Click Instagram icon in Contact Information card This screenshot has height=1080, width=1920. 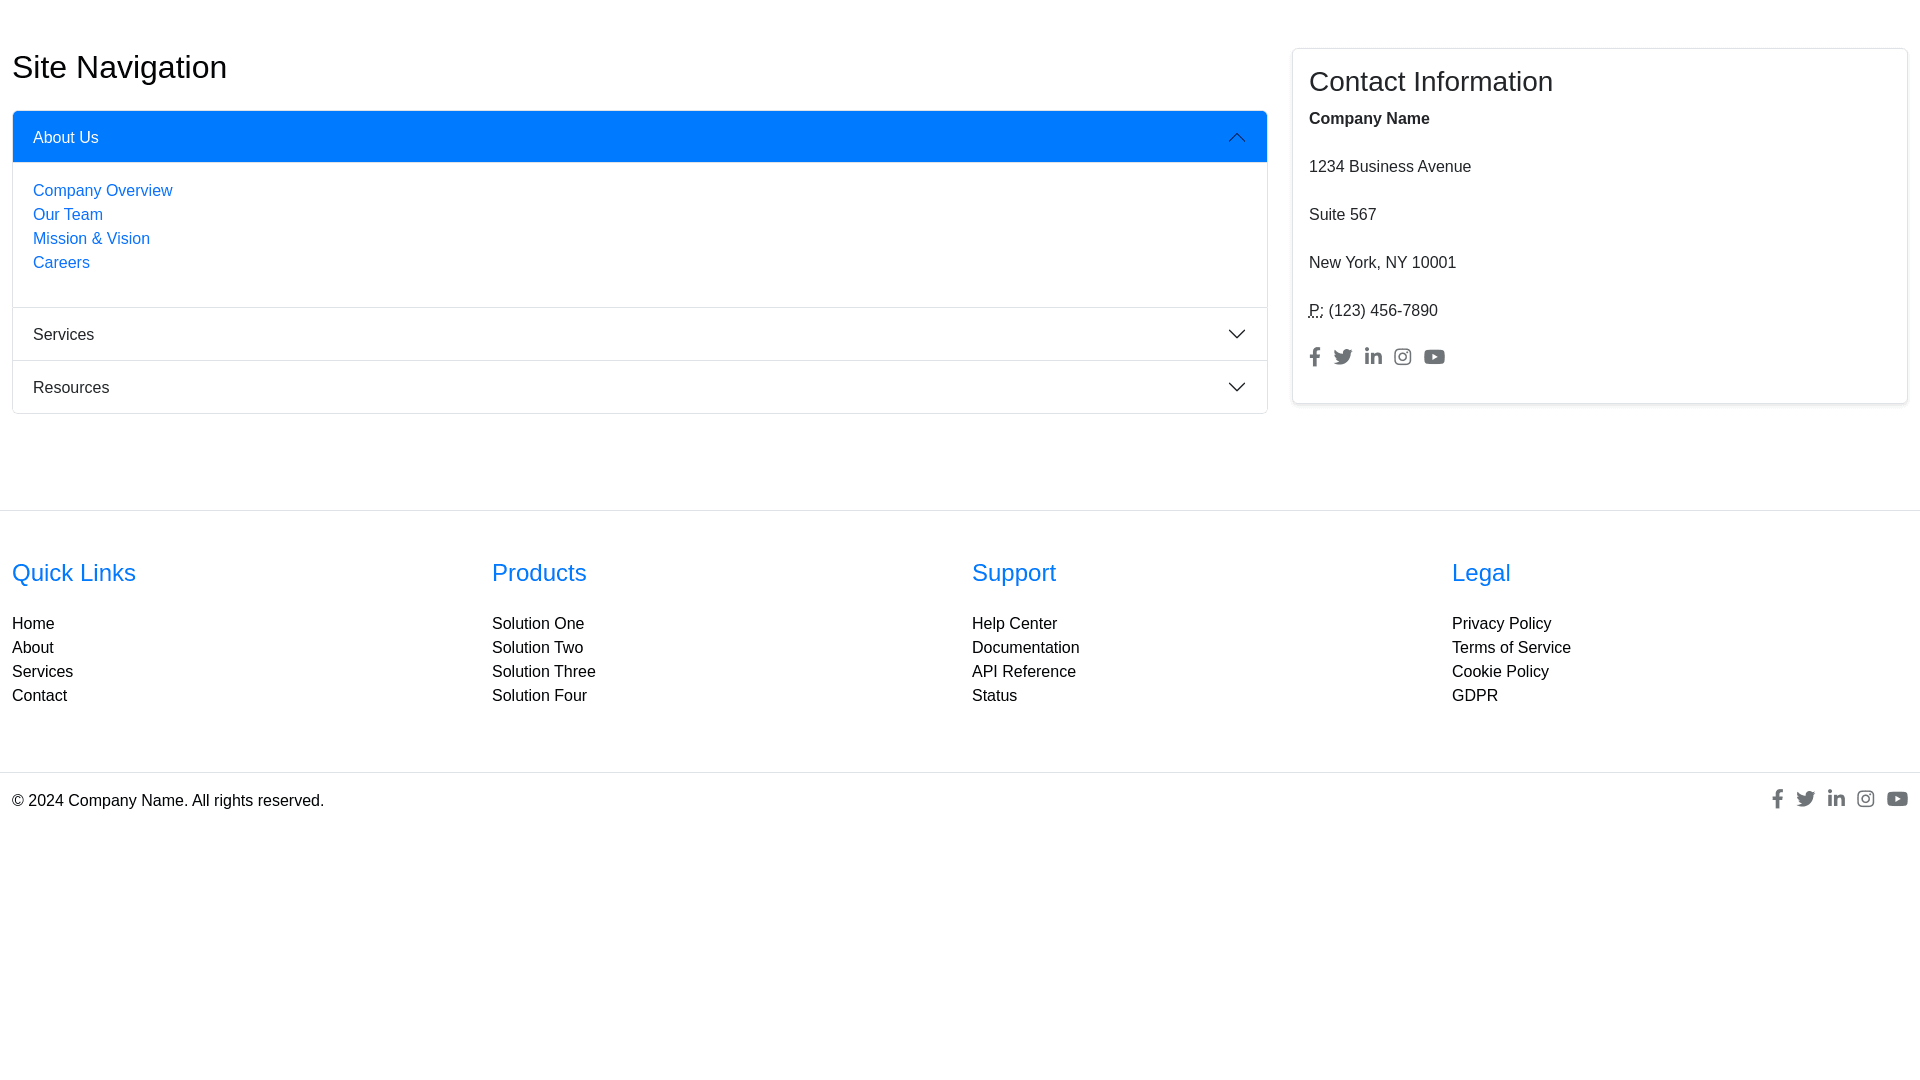[x=1403, y=357]
